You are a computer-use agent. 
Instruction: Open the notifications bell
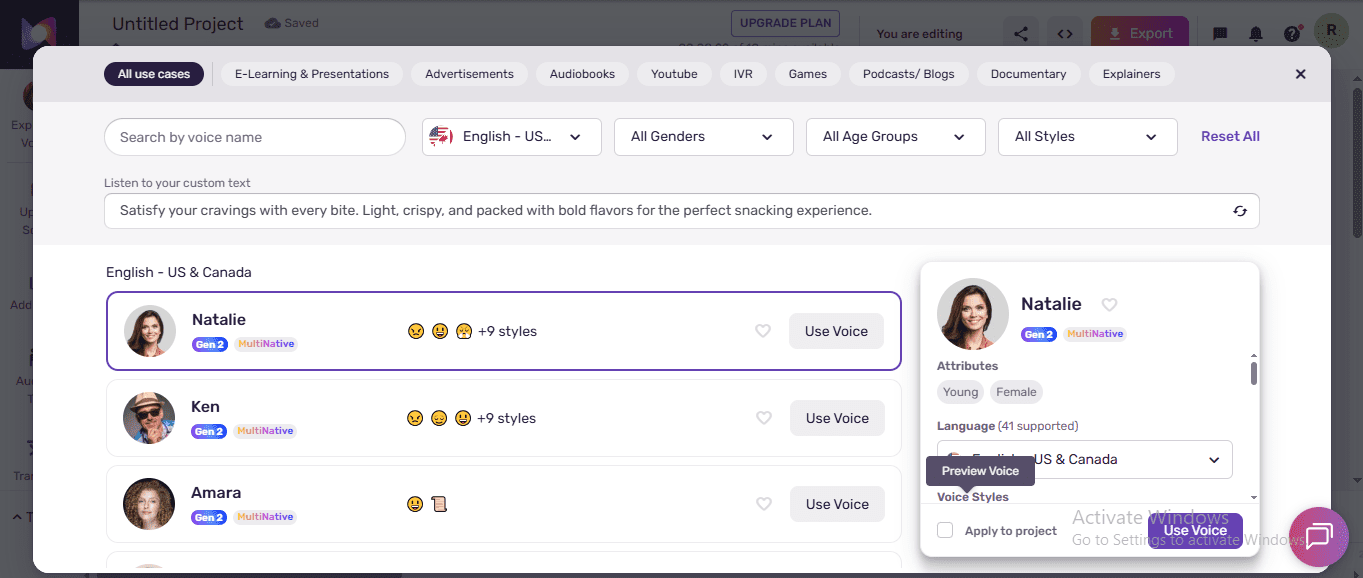tap(1256, 33)
